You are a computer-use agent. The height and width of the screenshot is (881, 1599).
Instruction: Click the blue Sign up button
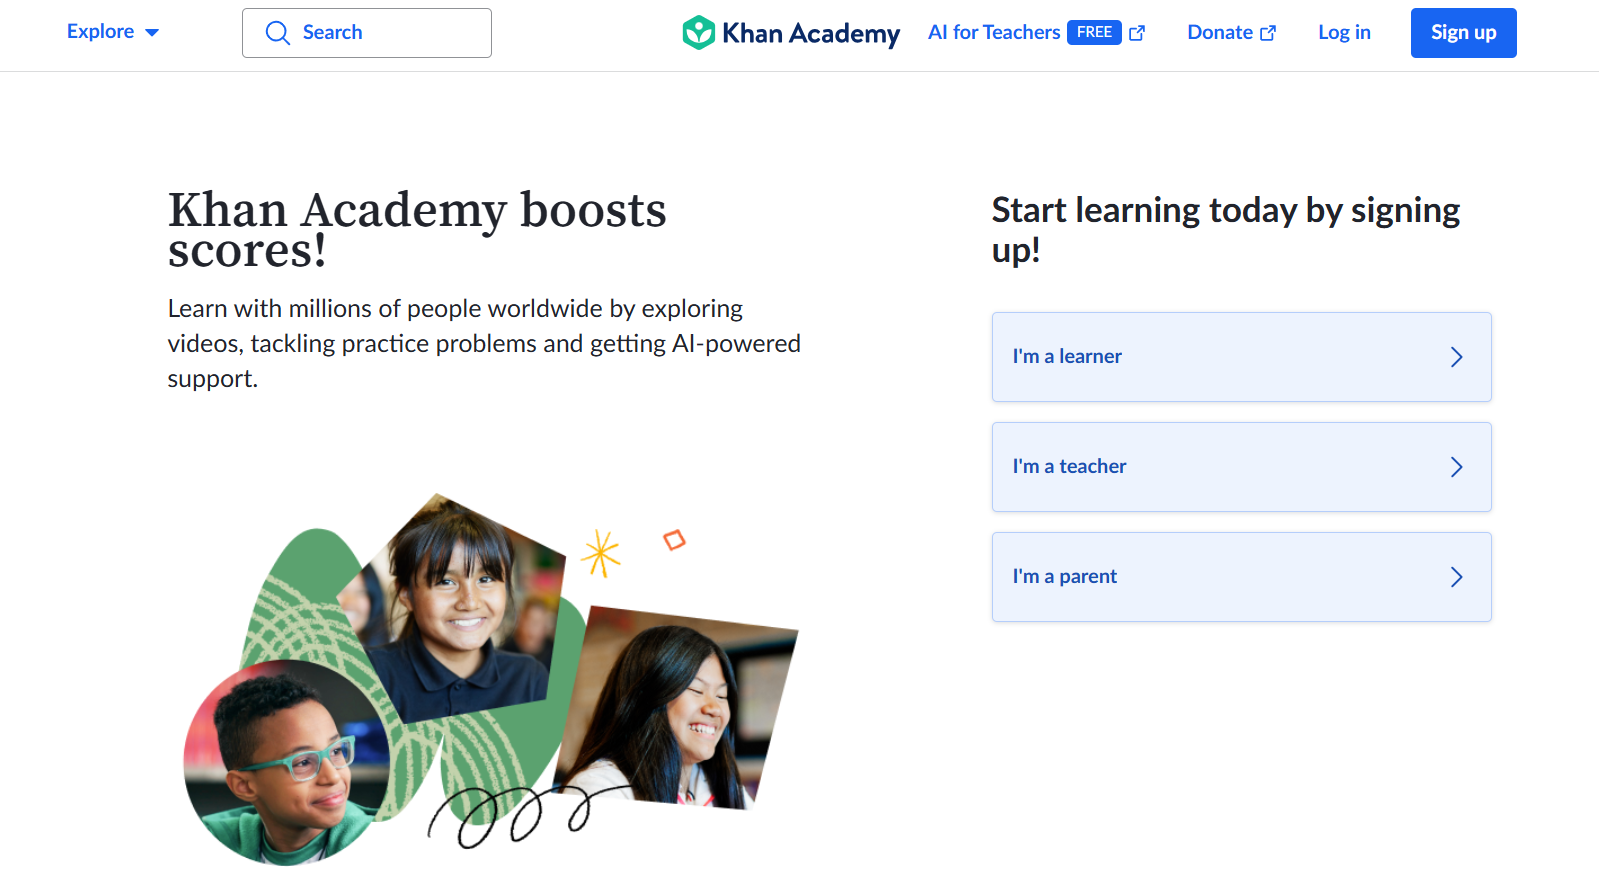1463,33
